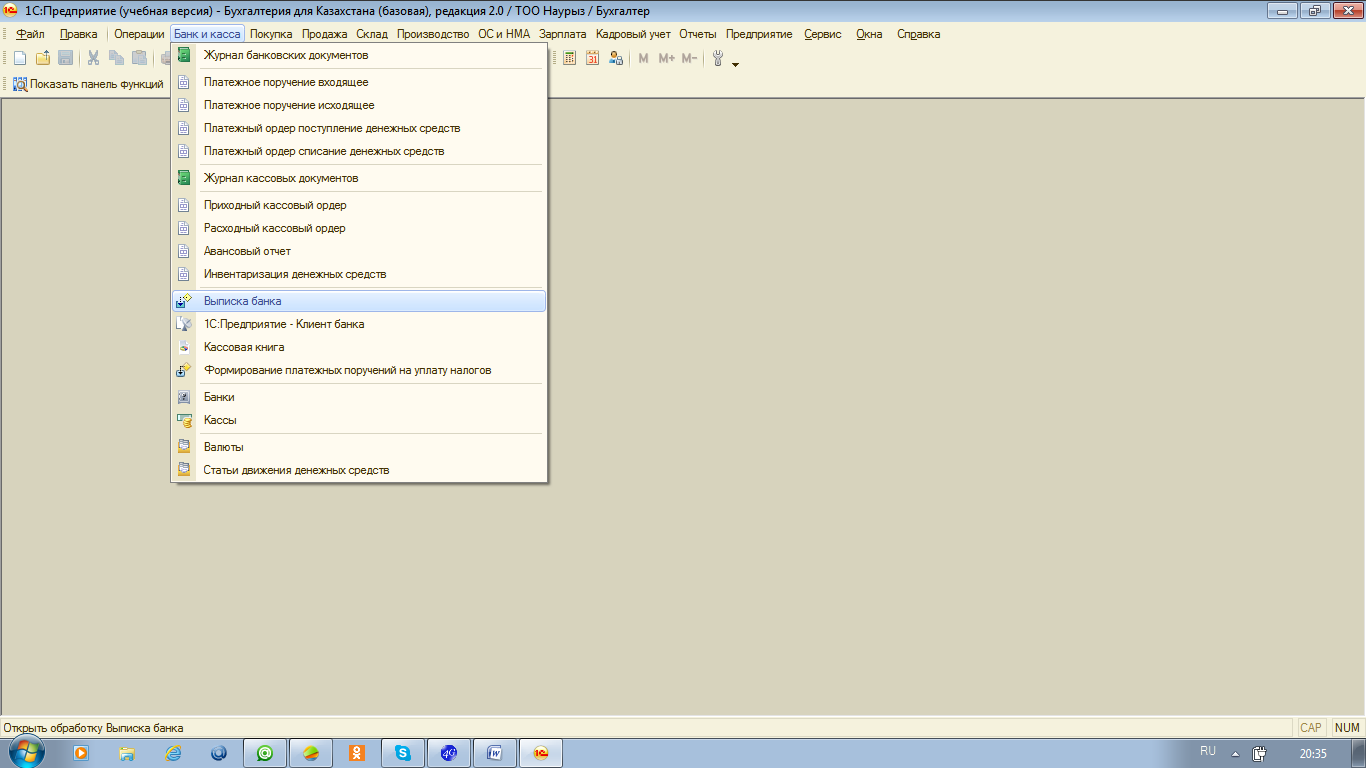Open Internet Explorer from the taskbar

coord(173,752)
